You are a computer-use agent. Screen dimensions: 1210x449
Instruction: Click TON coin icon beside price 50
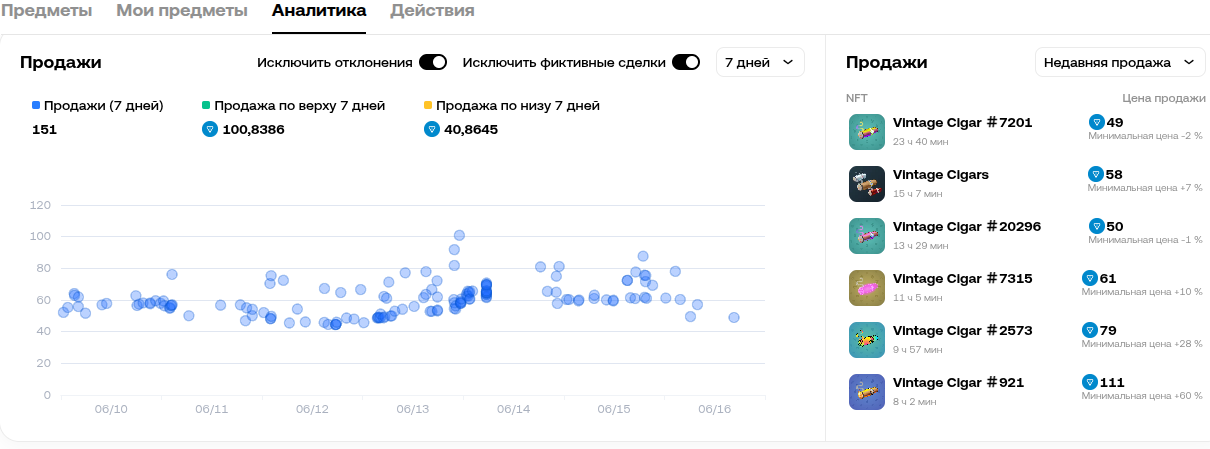point(1097,226)
